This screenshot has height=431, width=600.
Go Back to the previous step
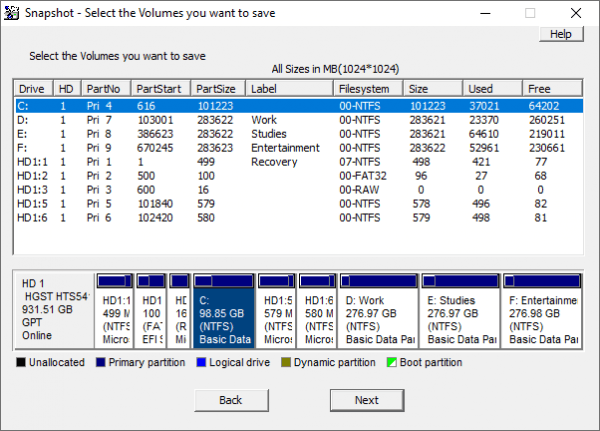tap(231, 400)
